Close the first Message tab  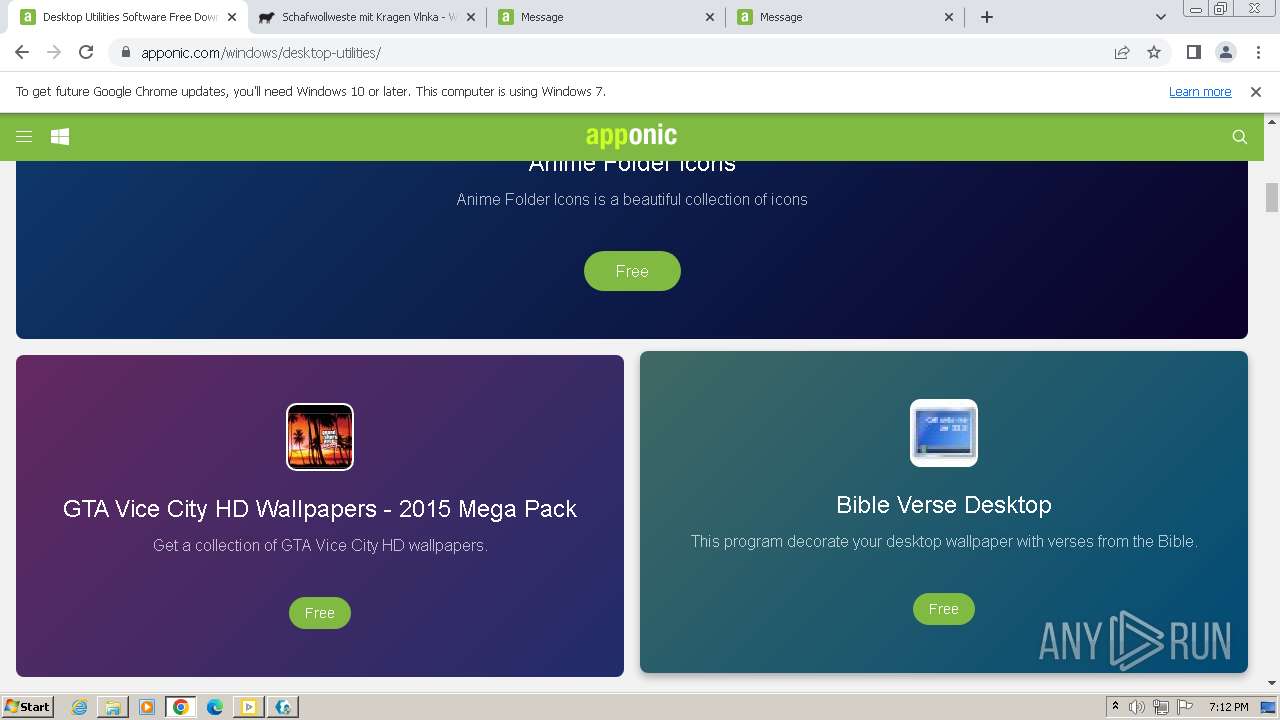click(x=710, y=17)
